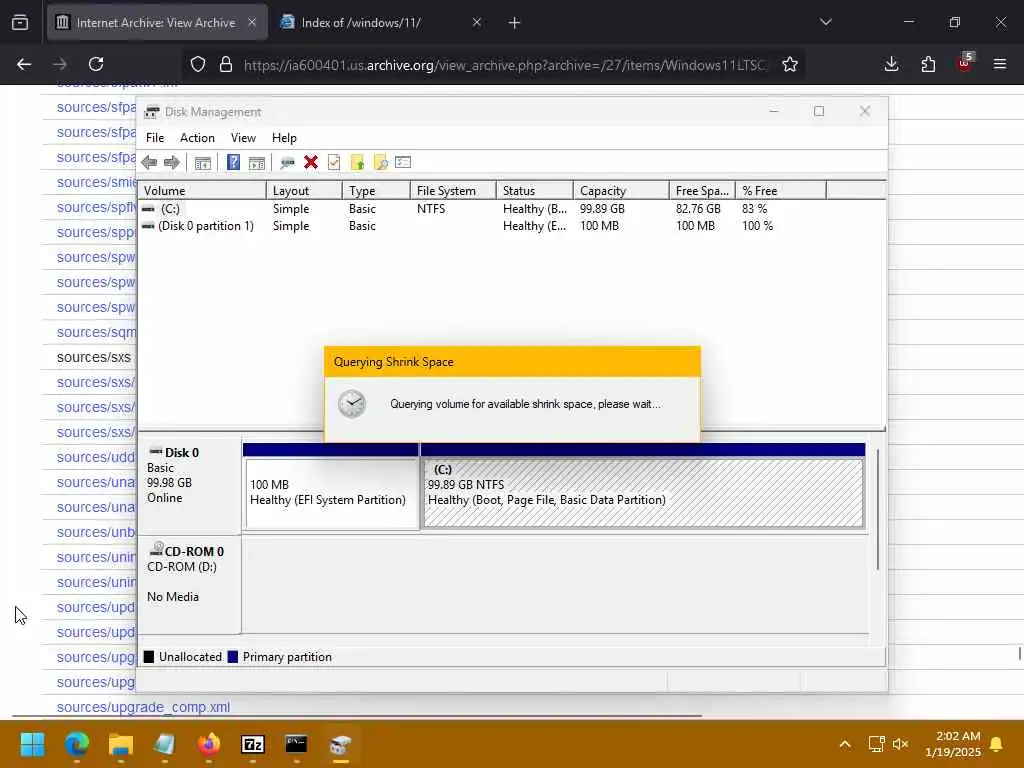Screen dimensions: 1024x768
Task: Open the Firefox Extensions puzzle icon
Action: 928,64
